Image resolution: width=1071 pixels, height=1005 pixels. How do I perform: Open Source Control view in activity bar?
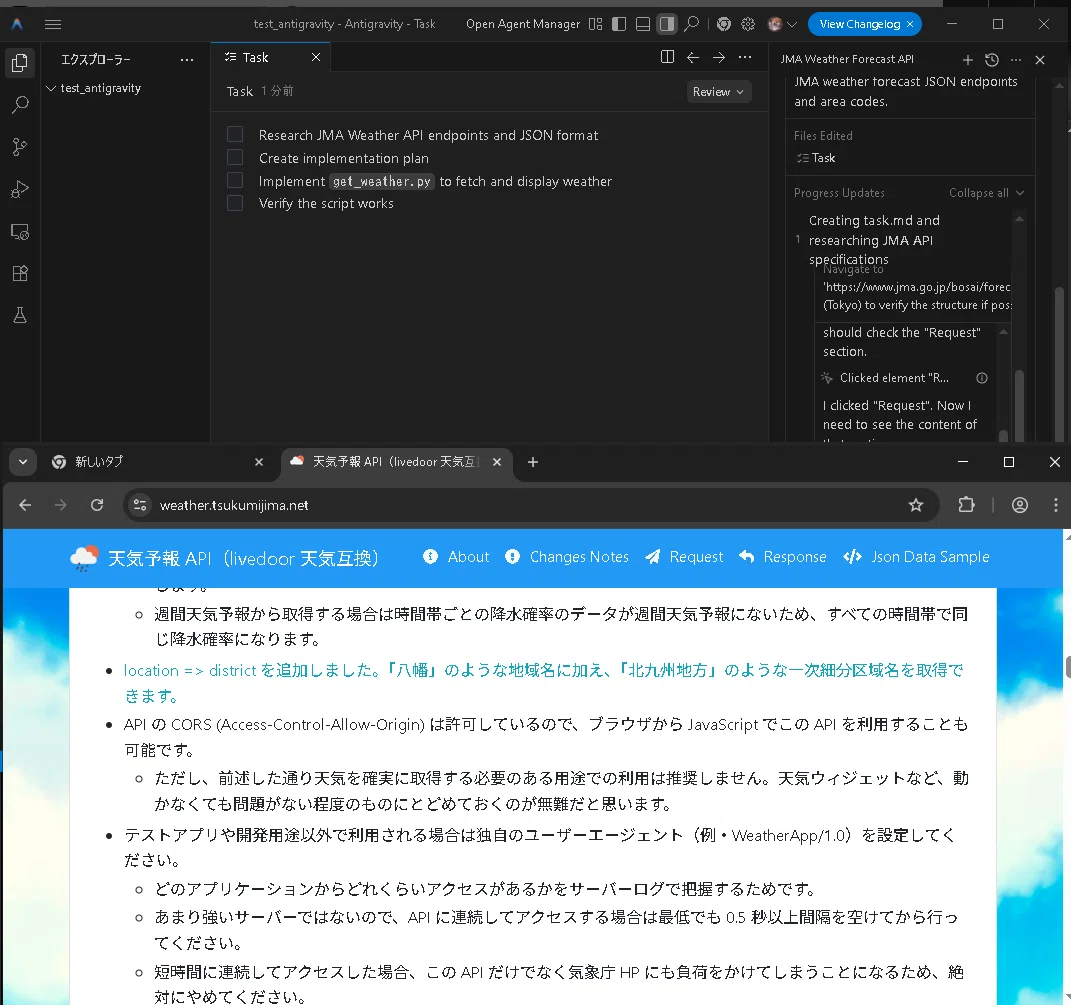click(20, 147)
